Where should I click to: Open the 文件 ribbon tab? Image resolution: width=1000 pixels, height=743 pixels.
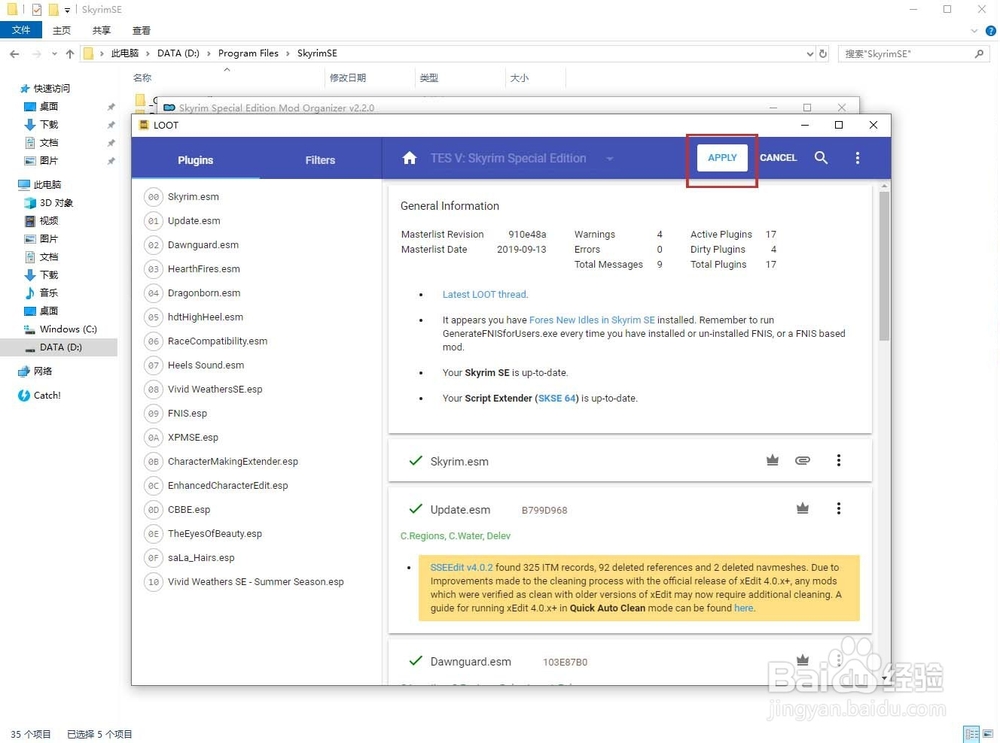[x=21, y=30]
